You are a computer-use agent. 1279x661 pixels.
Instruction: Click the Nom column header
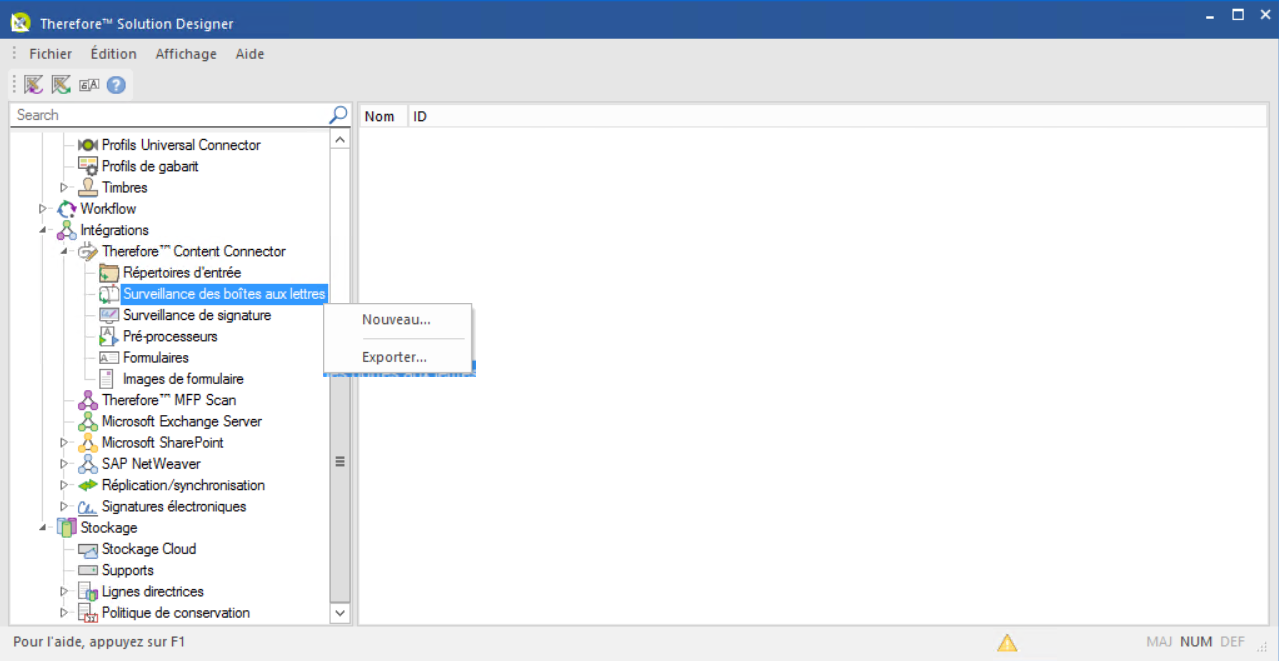click(383, 117)
